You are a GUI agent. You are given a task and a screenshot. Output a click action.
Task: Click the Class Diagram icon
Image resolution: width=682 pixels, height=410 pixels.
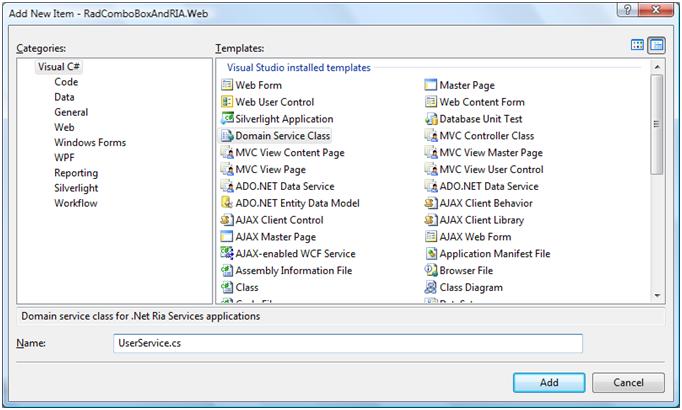tap(431, 287)
